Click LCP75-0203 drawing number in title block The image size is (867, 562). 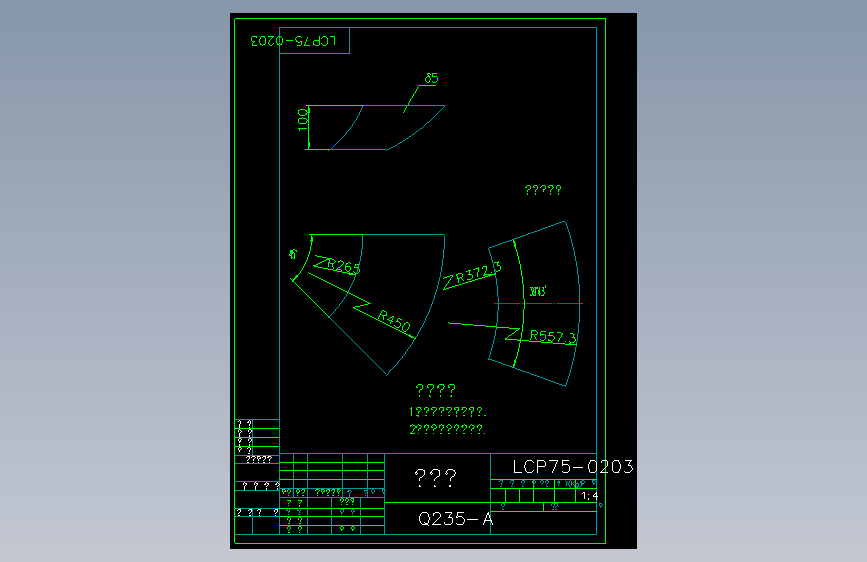tap(573, 467)
